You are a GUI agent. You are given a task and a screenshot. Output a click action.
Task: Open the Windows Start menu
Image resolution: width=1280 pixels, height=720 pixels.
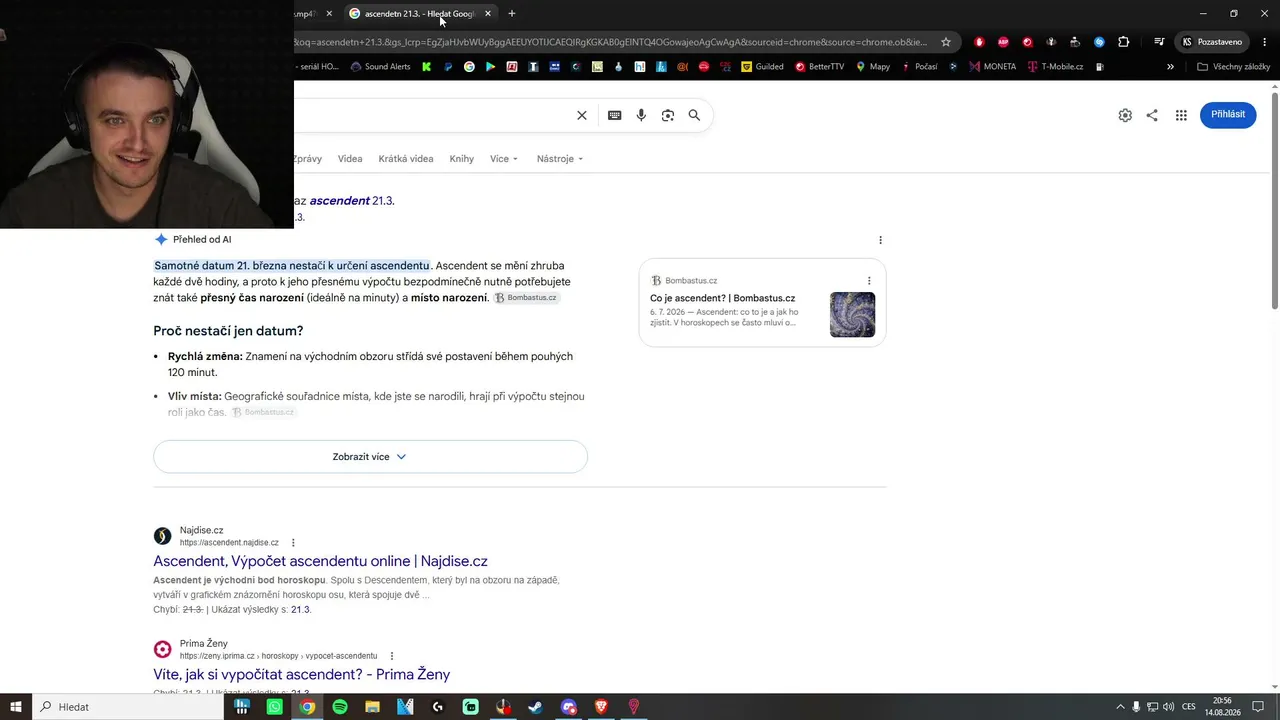16,707
